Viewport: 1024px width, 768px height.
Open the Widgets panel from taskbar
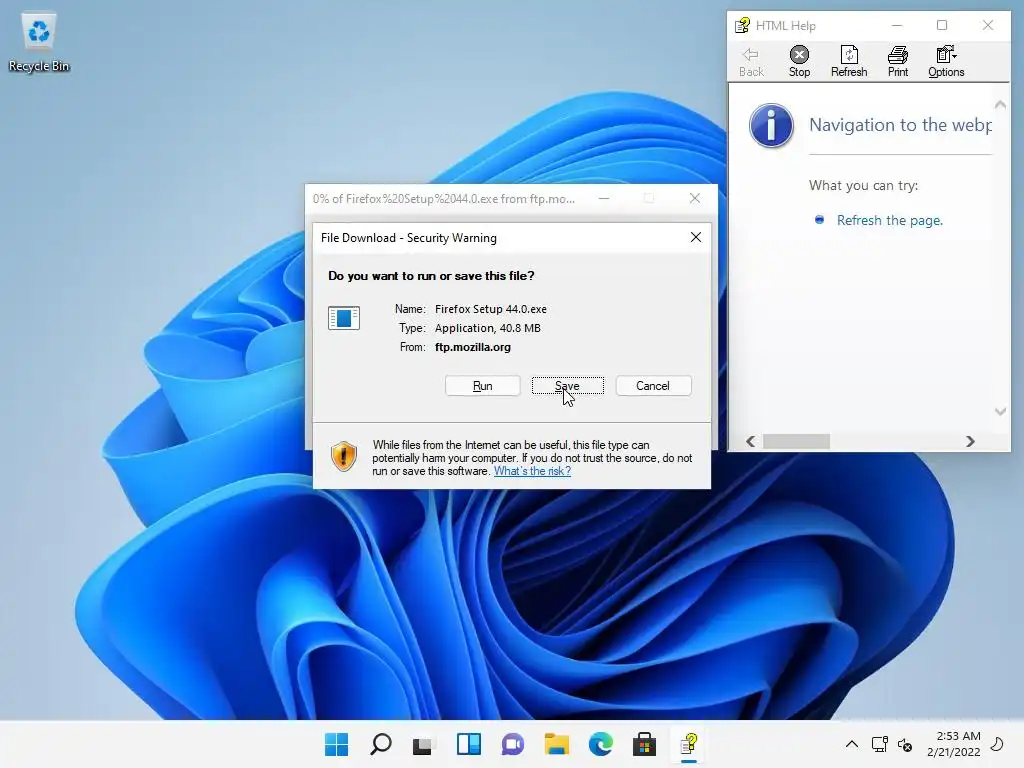(x=469, y=744)
